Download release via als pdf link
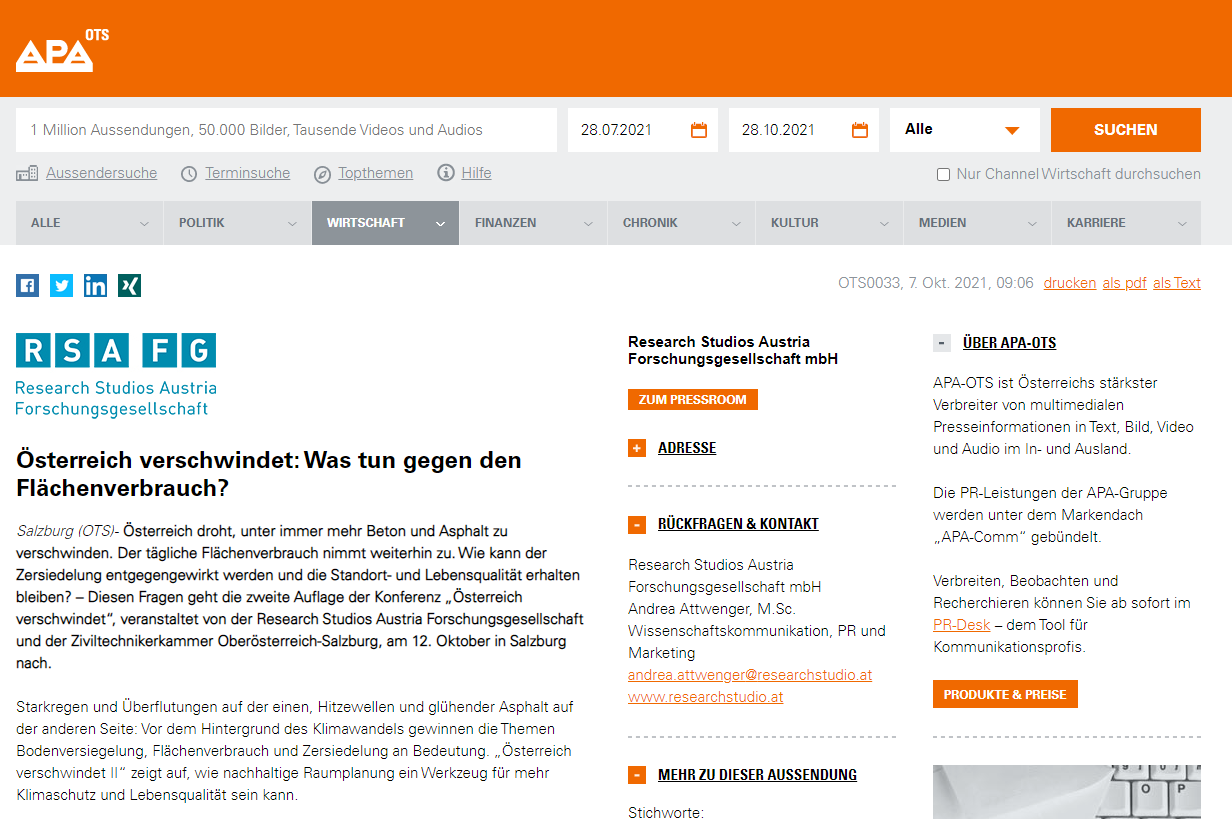This screenshot has height=819, width=1232. click(1125, 283)
